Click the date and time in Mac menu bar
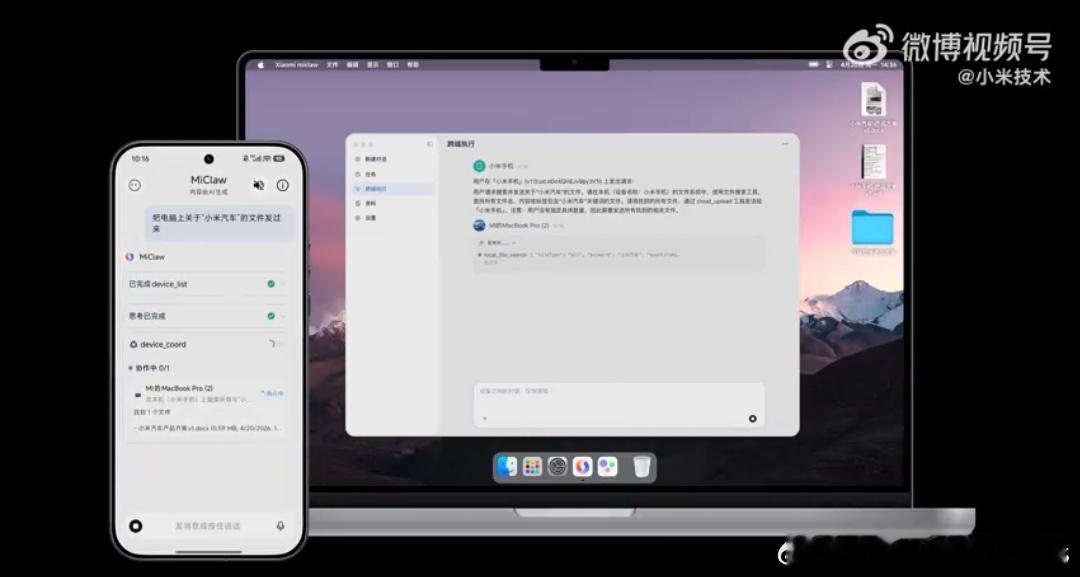Screen dimensions: 1080x577 pyautogui.click(x=869, y=65)
